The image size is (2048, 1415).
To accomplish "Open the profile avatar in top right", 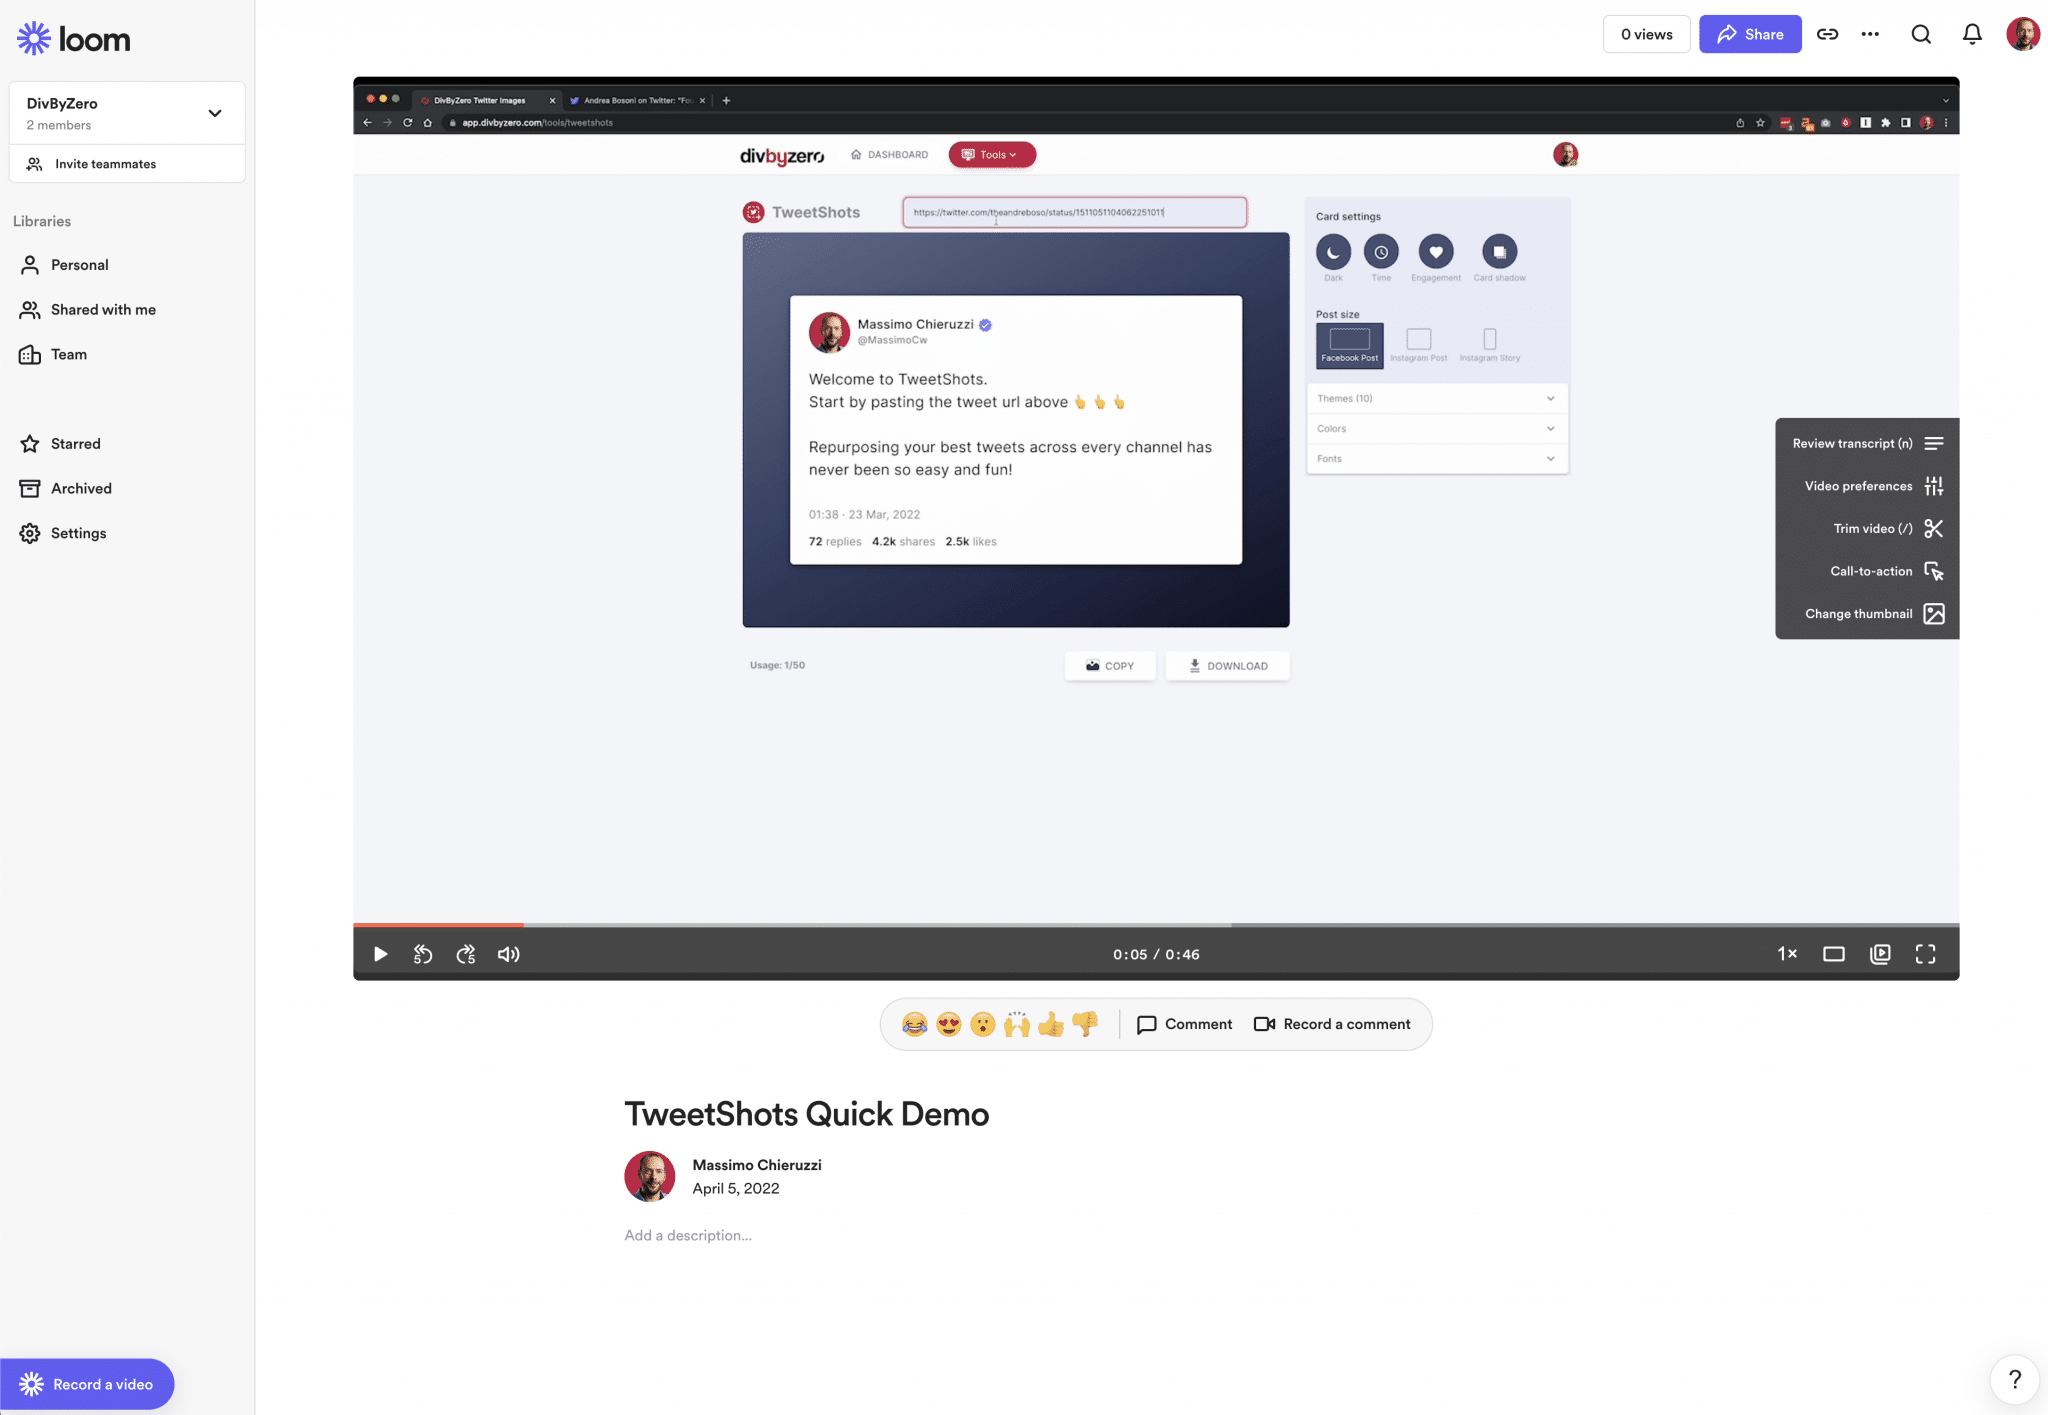I will [2023, 34].
